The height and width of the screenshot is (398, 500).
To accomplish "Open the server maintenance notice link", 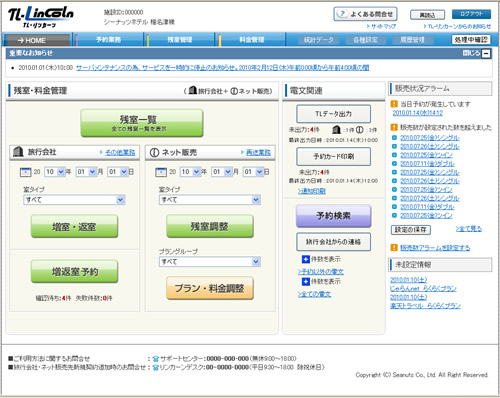I will [222, 68].
